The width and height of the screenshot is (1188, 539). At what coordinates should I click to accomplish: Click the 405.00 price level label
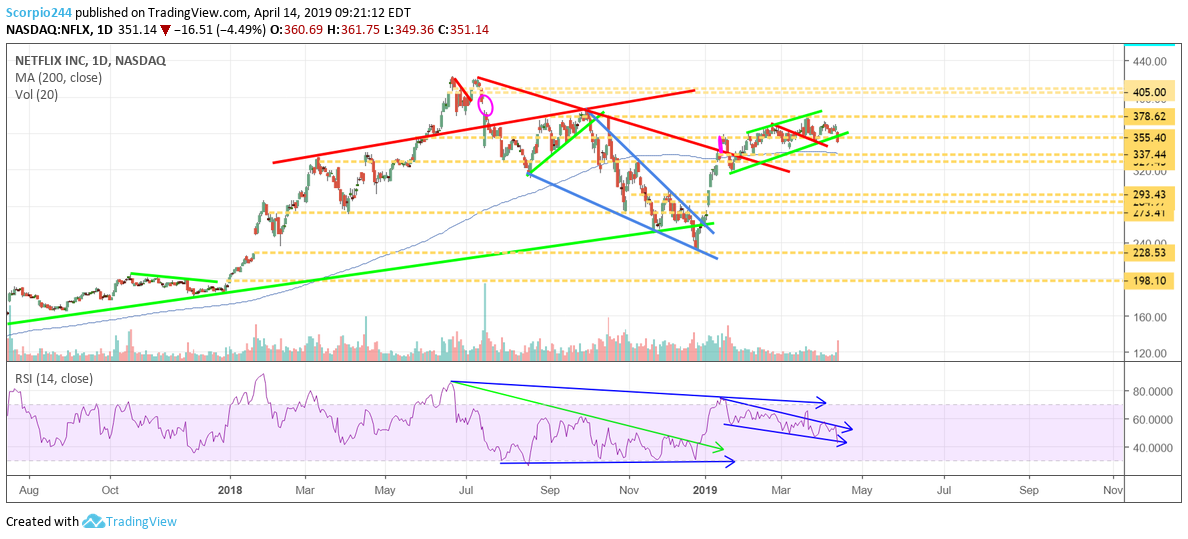(x=1149, y=91)
